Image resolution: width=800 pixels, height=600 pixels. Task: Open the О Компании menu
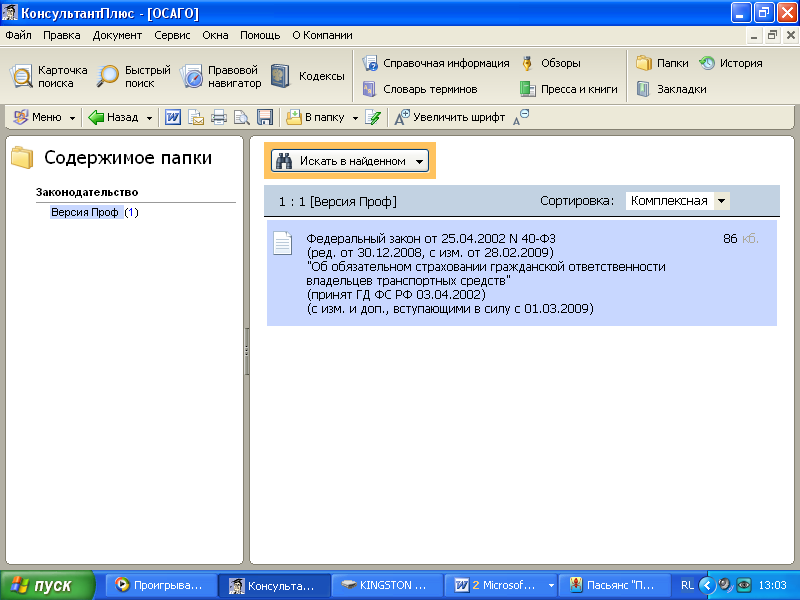point(322,35)
